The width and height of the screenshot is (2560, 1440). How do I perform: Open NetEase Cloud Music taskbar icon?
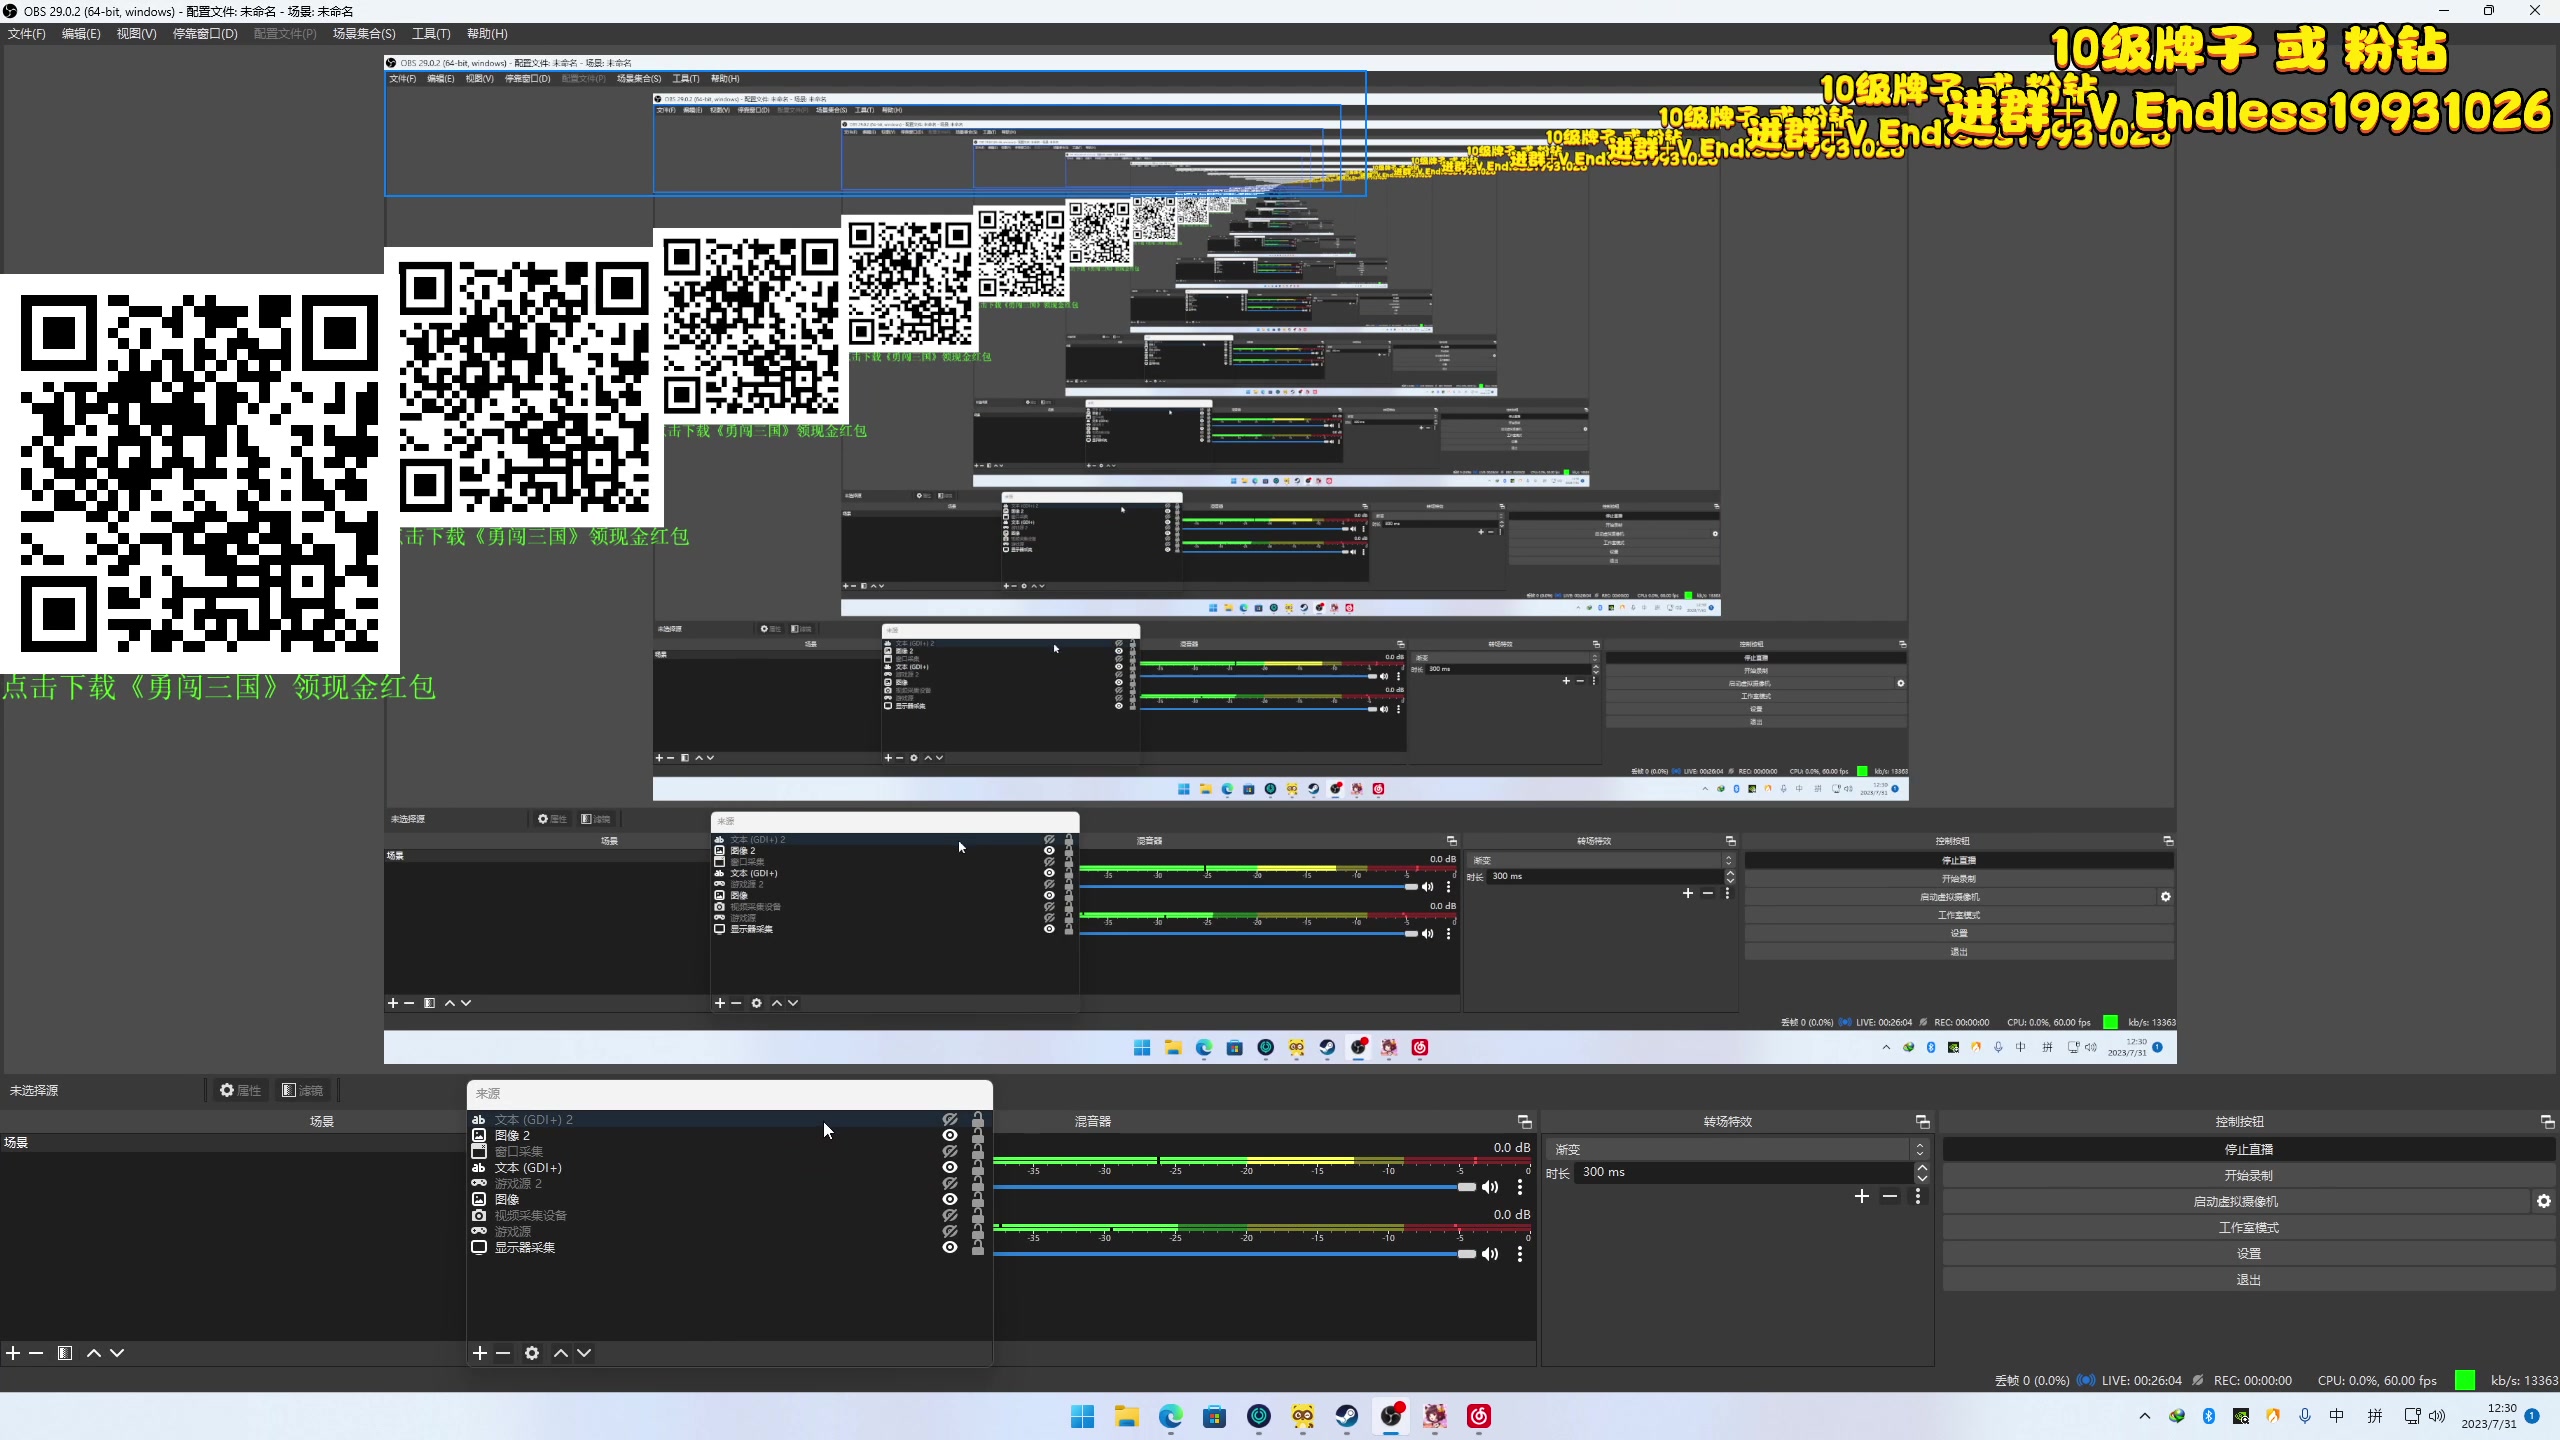(x=1479, y=1416)
